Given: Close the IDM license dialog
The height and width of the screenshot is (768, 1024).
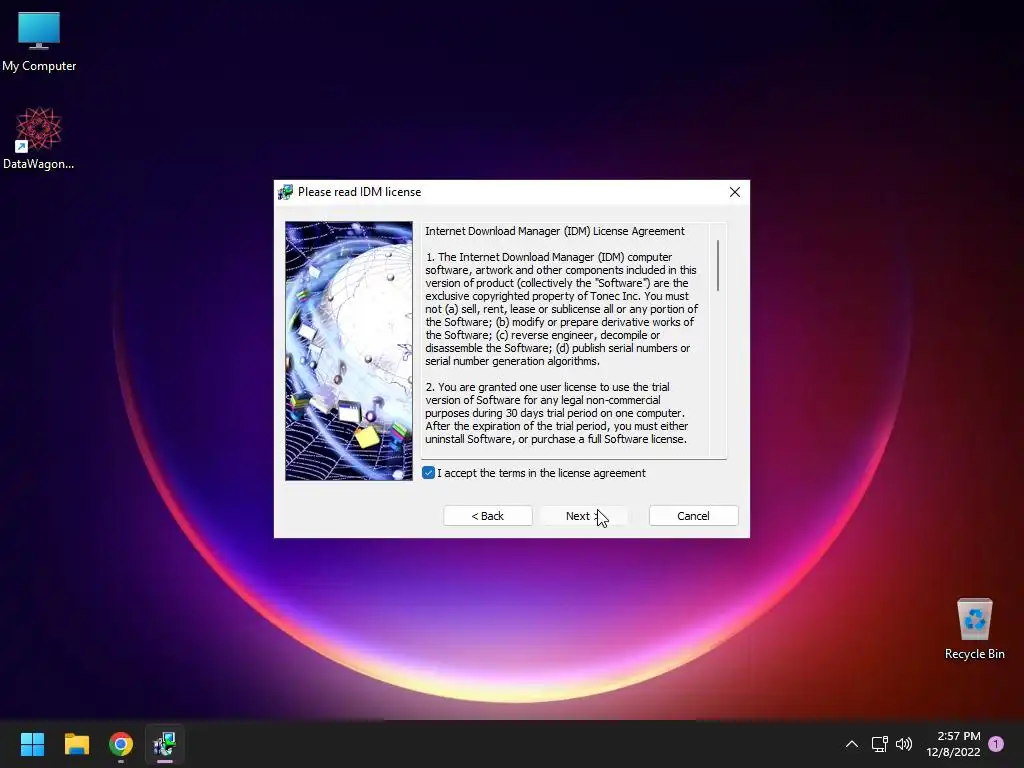Looking at the screenshot, I should click(x=735, y=192).
